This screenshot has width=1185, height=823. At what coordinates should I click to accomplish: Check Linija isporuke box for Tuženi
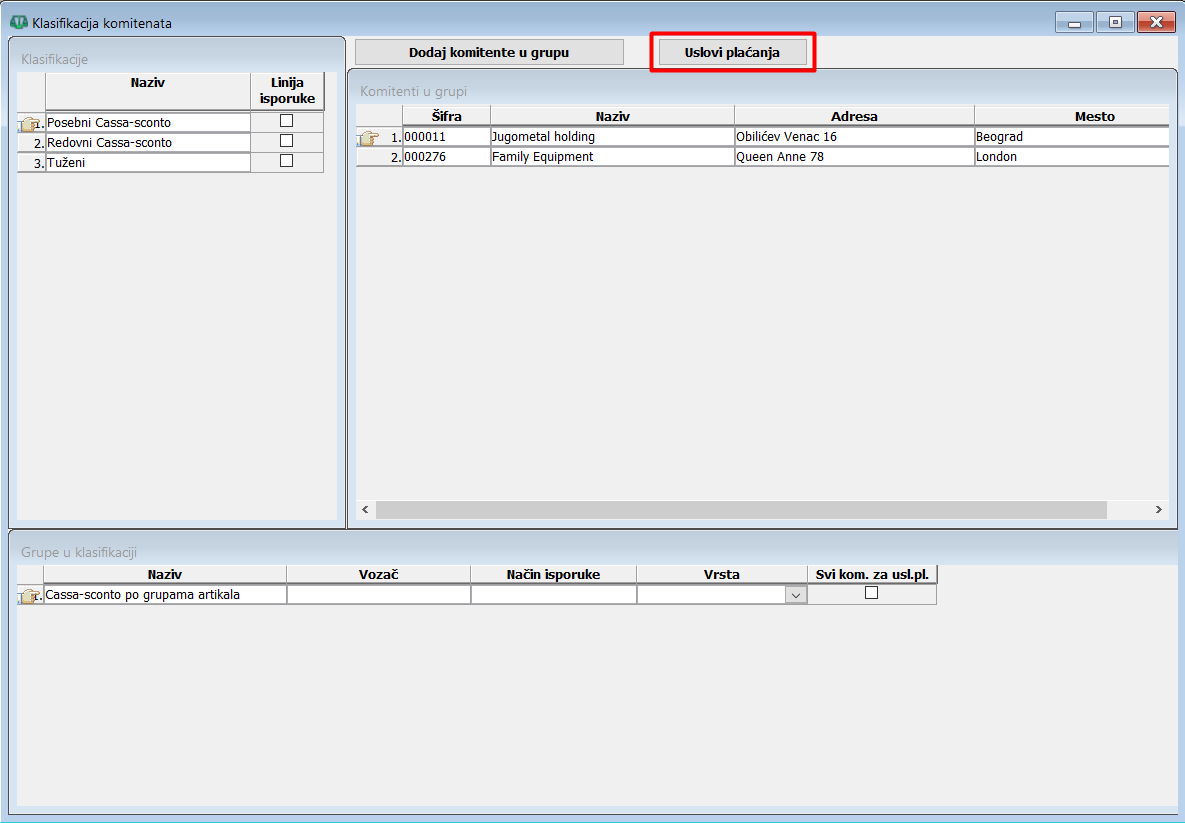287,161
